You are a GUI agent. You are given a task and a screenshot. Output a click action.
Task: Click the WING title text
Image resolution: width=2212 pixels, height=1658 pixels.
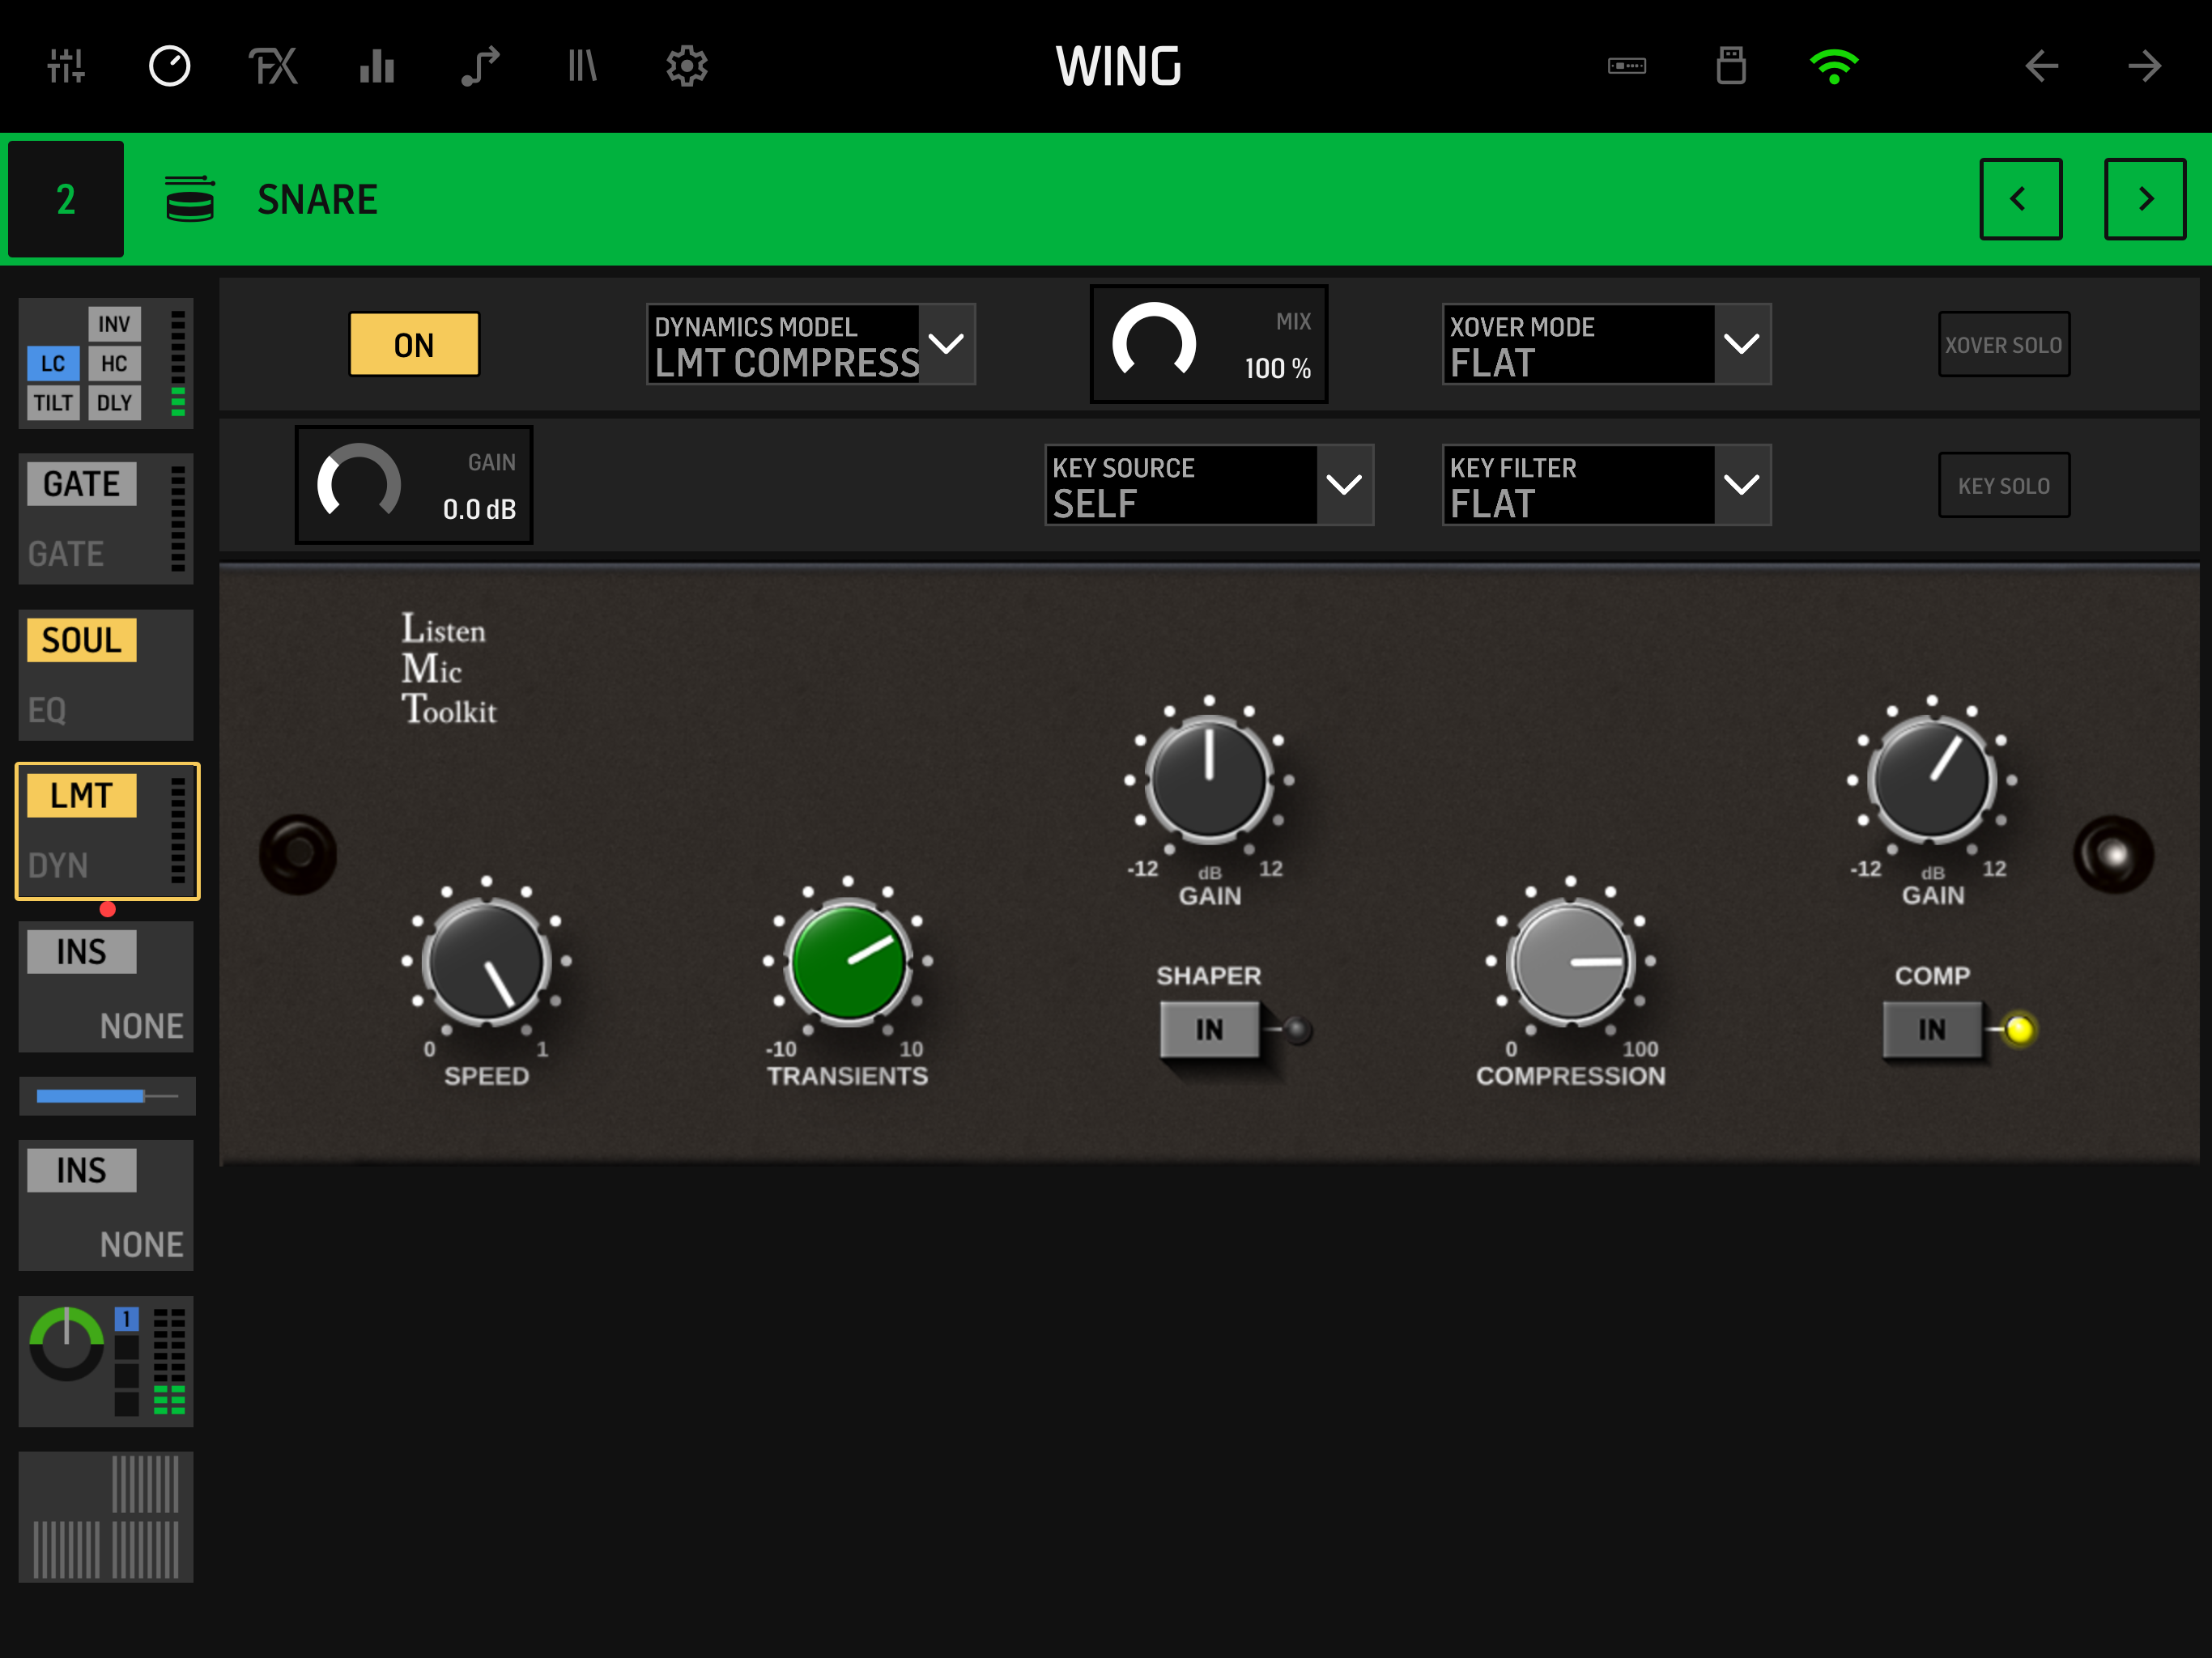click(x=1118, y=66)
